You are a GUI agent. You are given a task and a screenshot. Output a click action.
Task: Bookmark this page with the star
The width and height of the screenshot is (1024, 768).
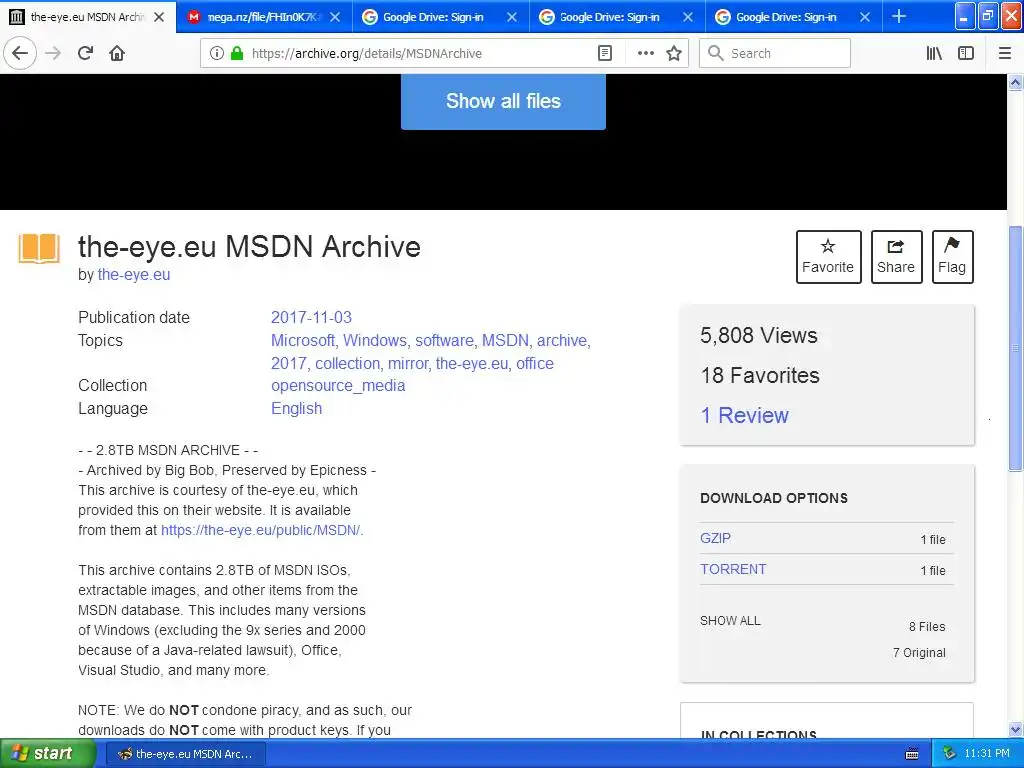click(674, 53)
